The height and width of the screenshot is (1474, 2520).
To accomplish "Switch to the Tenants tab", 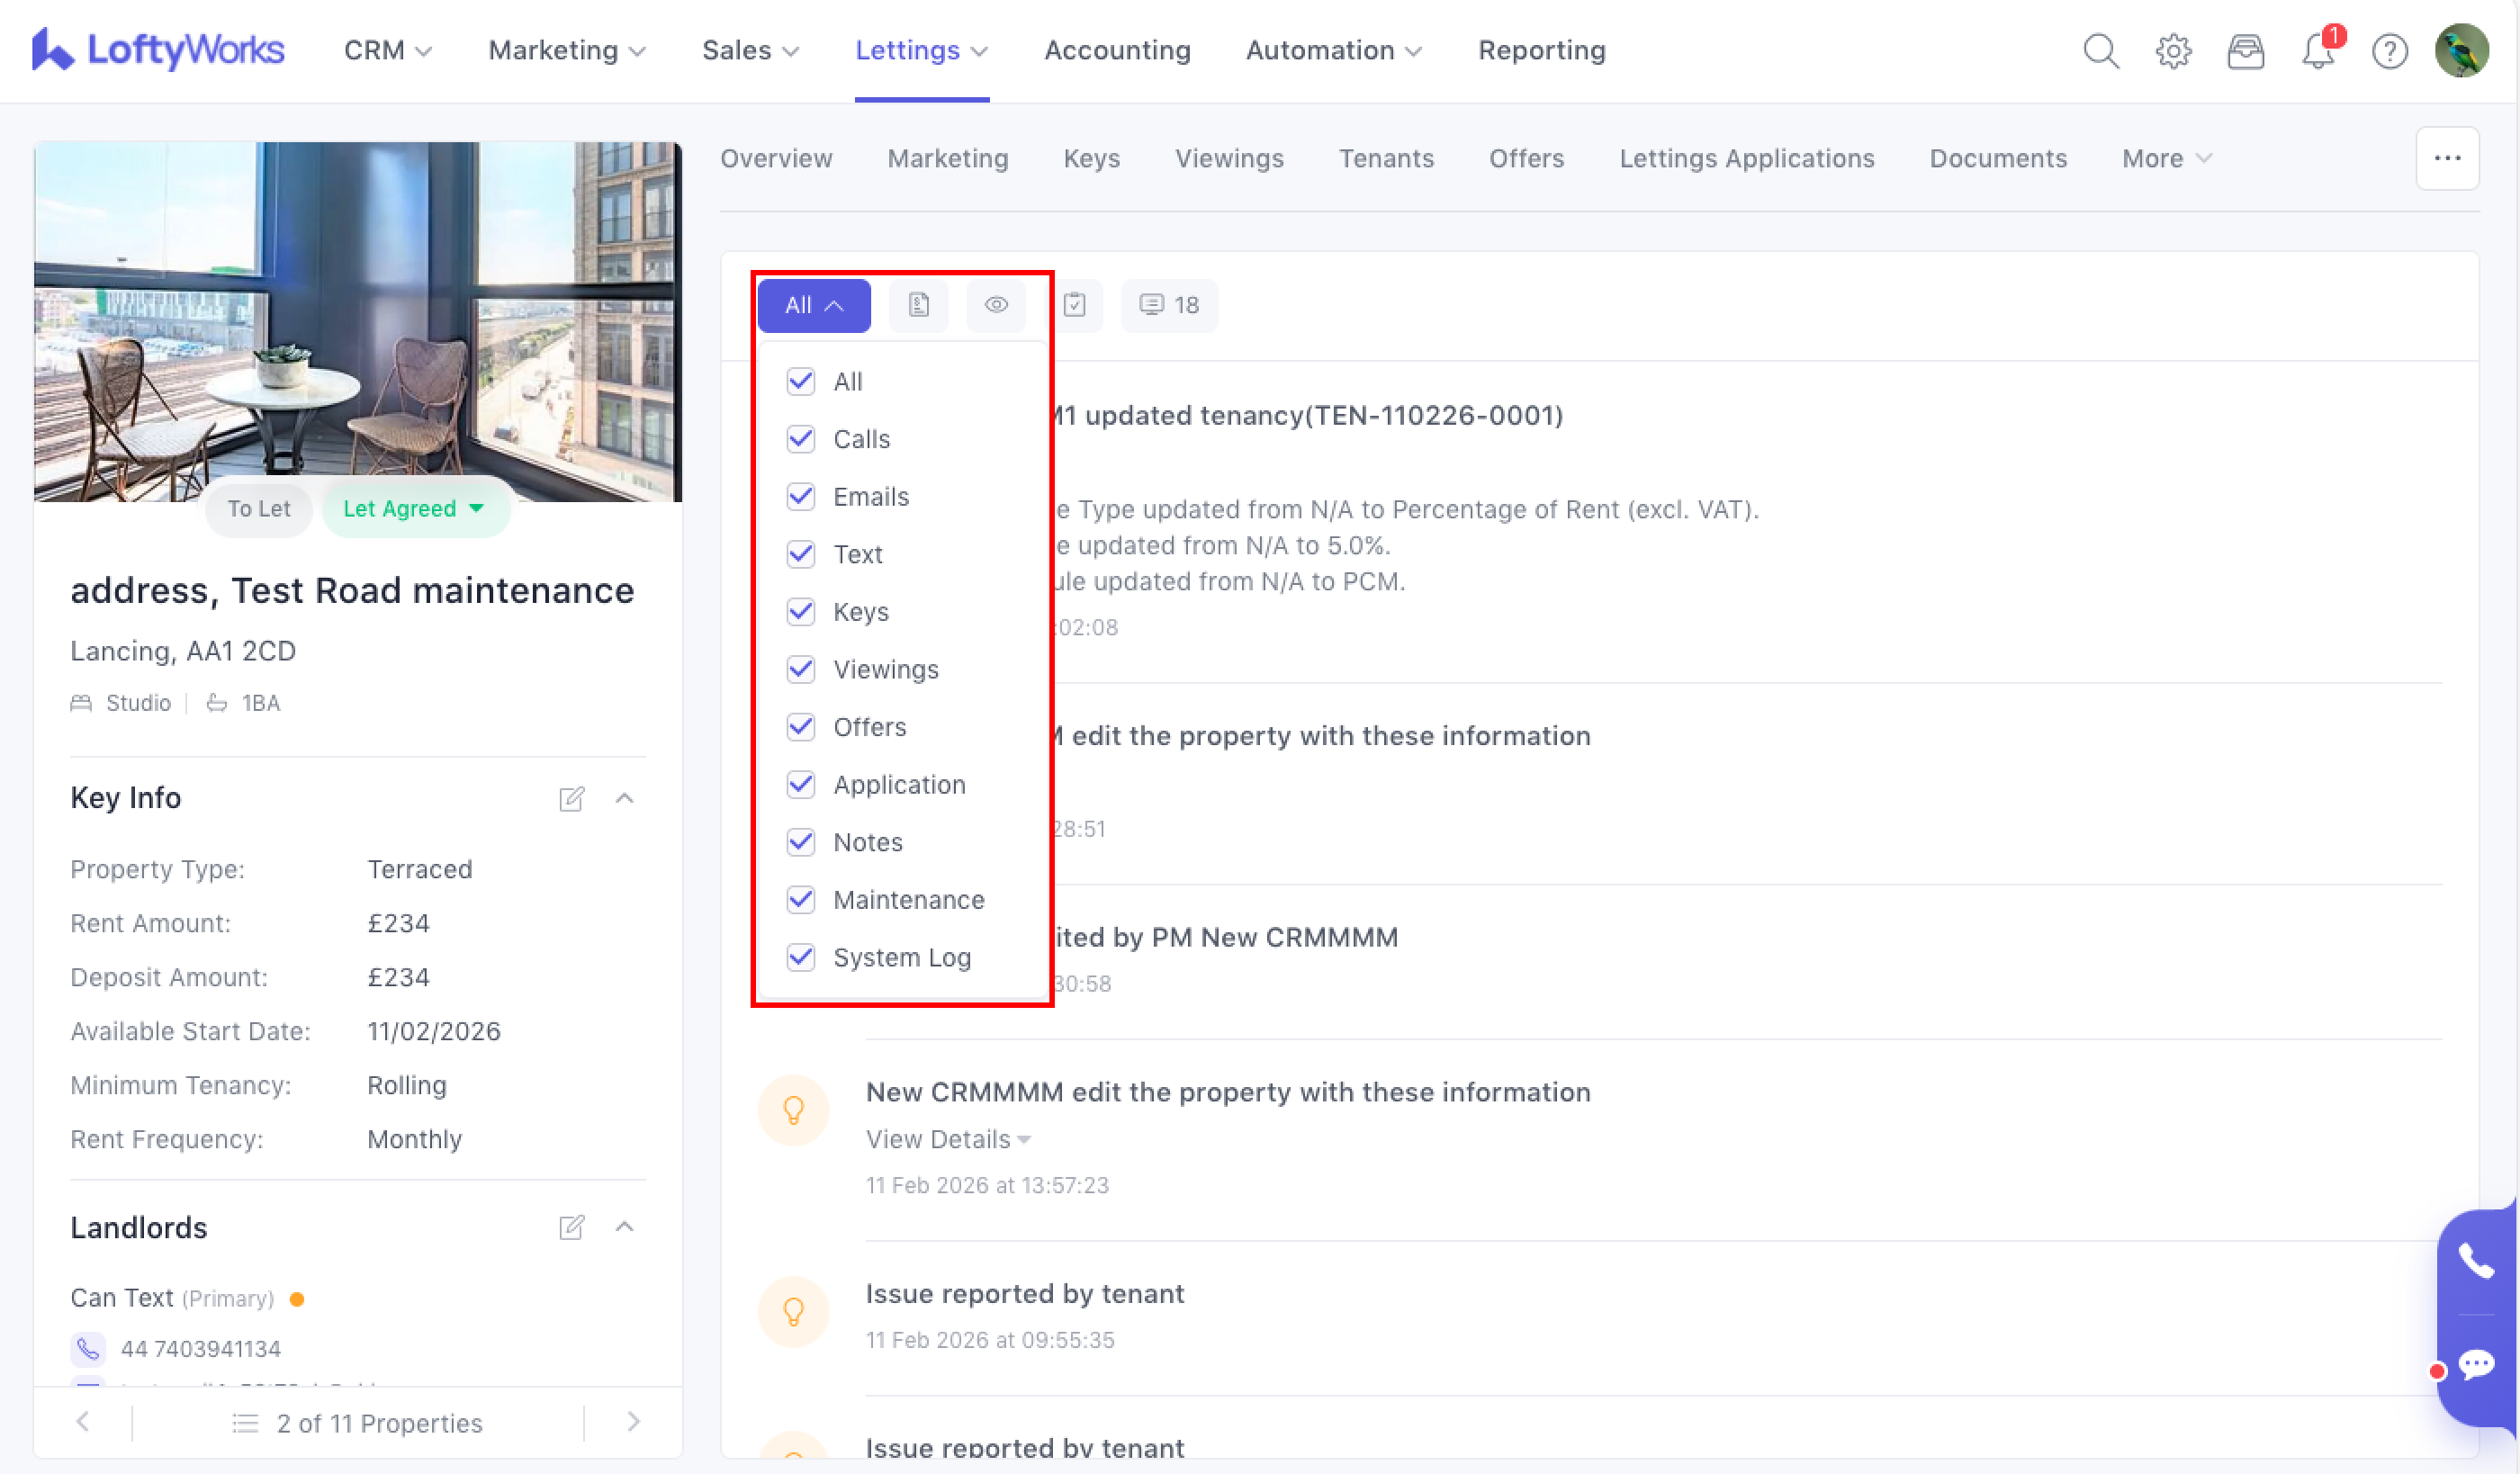I will click(1386, 159).
